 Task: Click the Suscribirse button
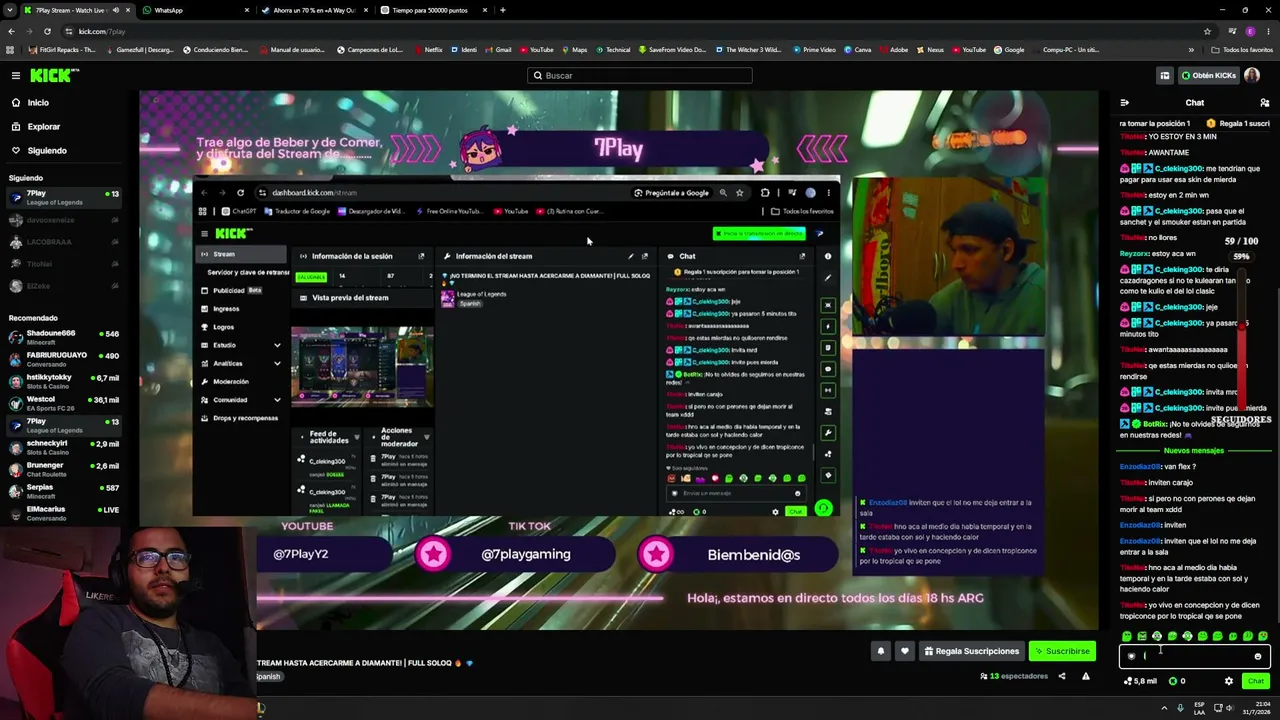[x=1062, y=651]
